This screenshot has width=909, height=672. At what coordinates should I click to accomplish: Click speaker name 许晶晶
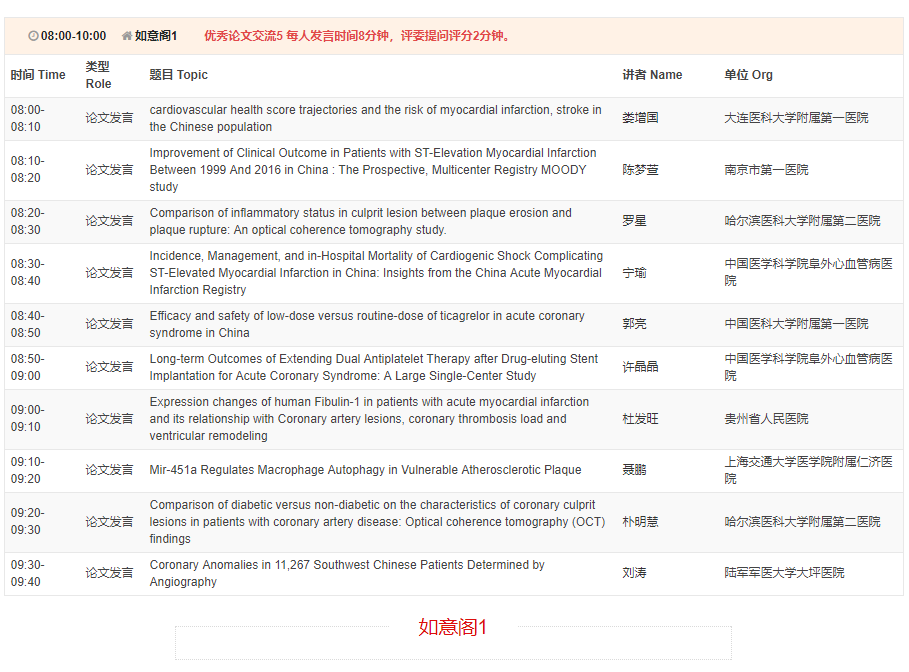coord(641,367)
